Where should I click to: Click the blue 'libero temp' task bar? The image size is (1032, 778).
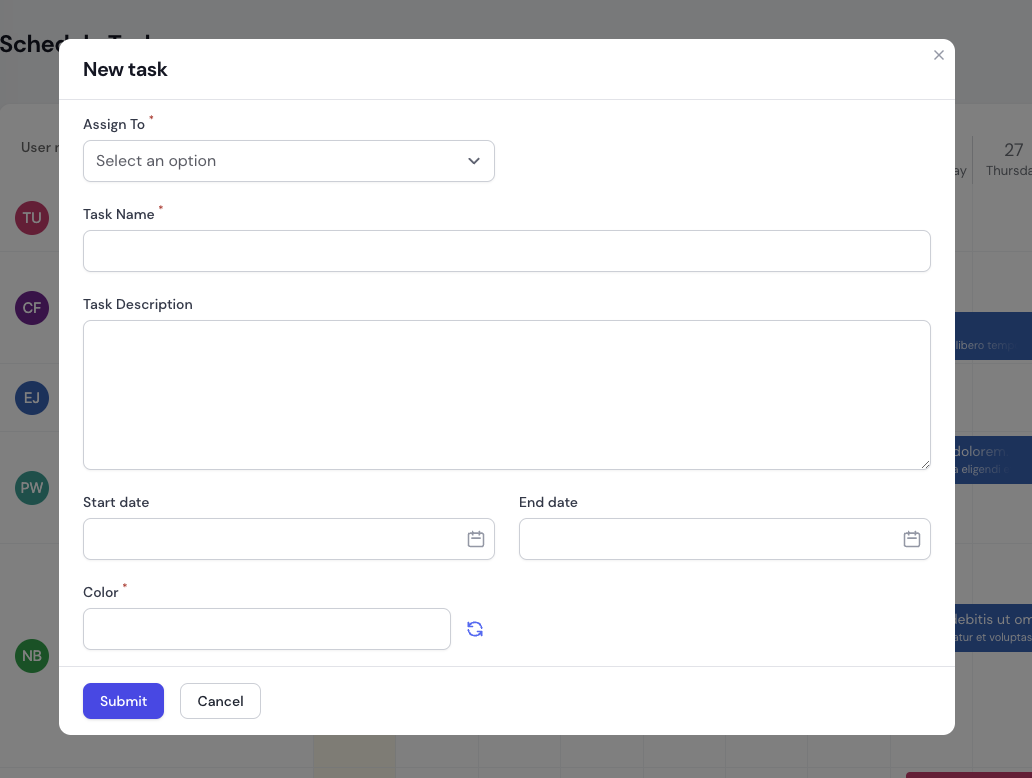tap(995, 336)
